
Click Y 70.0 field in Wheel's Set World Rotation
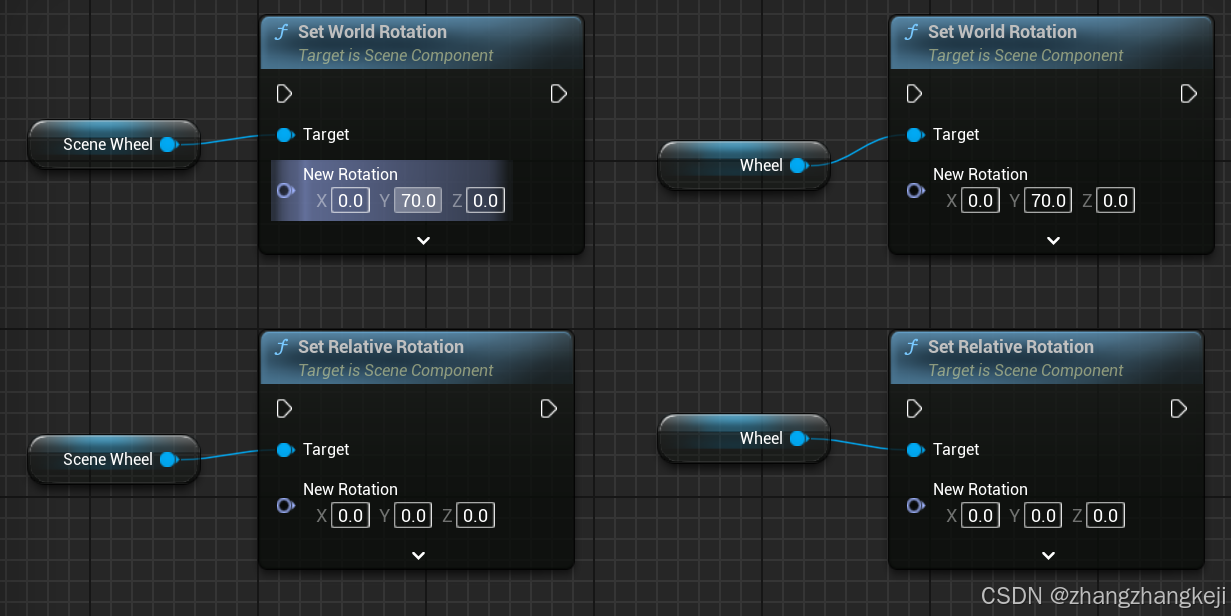click(1048, 201)
